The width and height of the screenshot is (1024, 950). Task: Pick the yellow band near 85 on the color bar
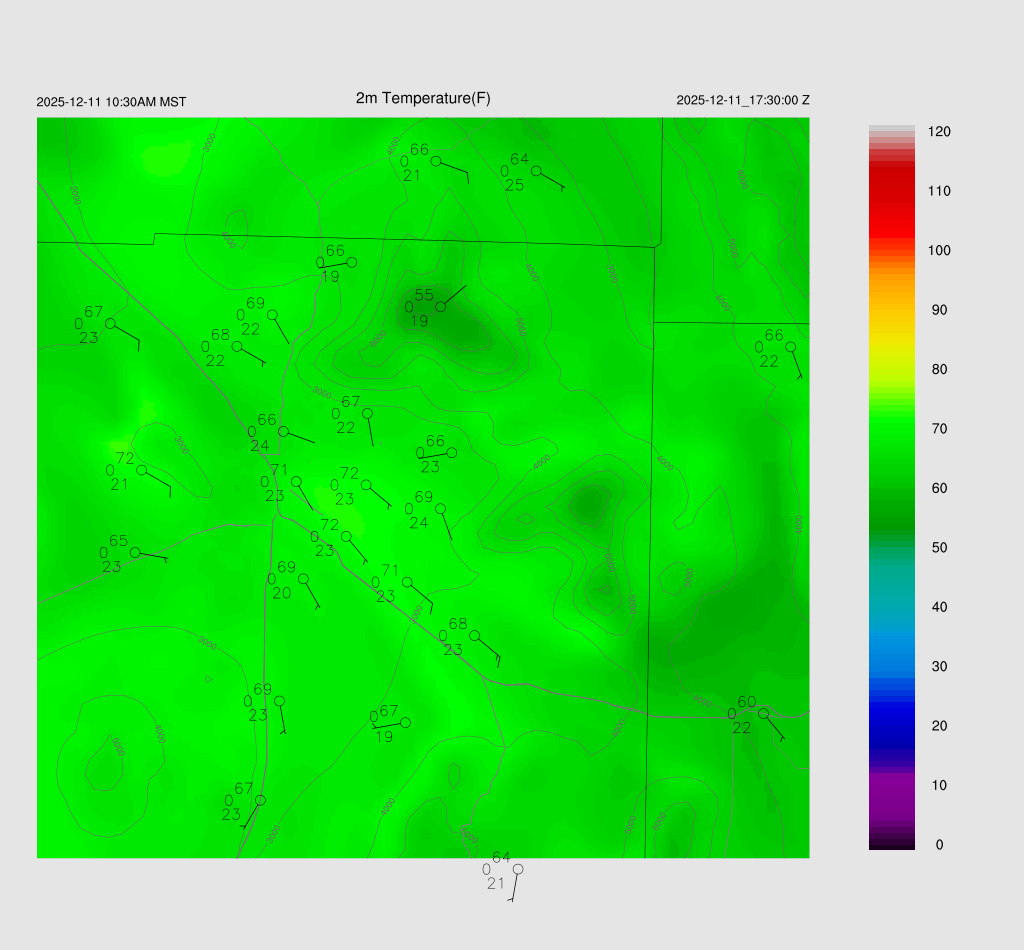891,340
